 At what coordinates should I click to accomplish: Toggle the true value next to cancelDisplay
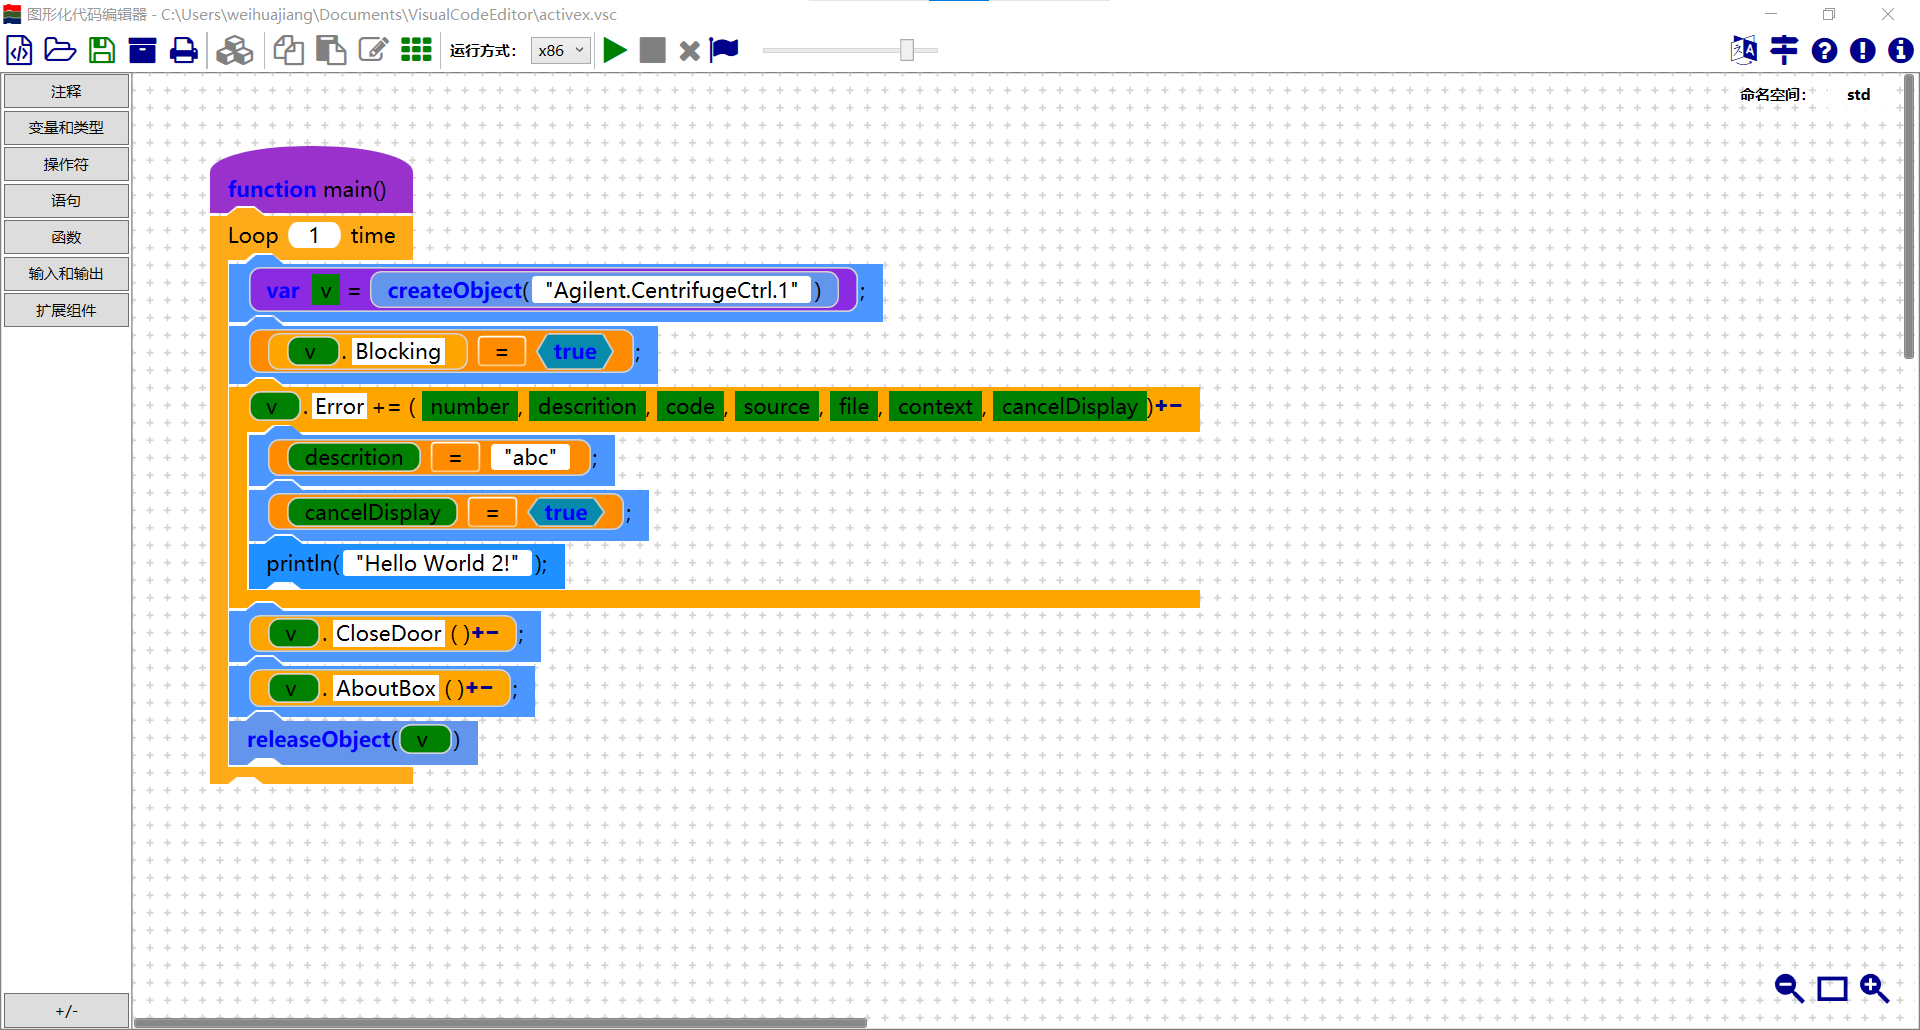coord(566,512)
